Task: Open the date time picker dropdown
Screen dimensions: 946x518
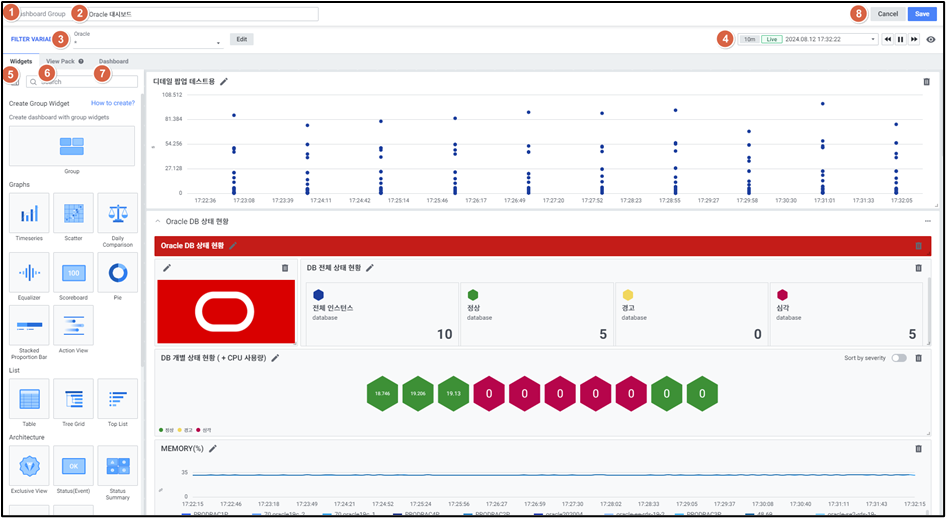Action: [x=873, y=39]
